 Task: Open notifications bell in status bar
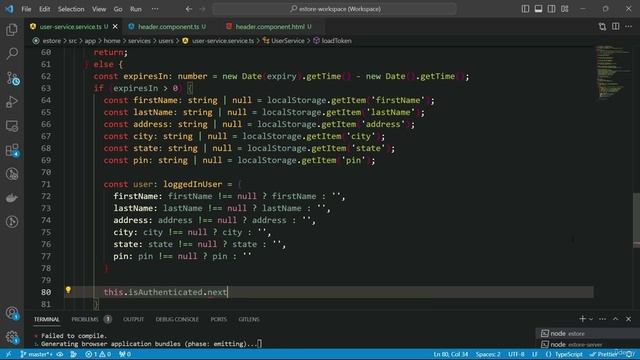pyautogui.click(x=630, y=354)
